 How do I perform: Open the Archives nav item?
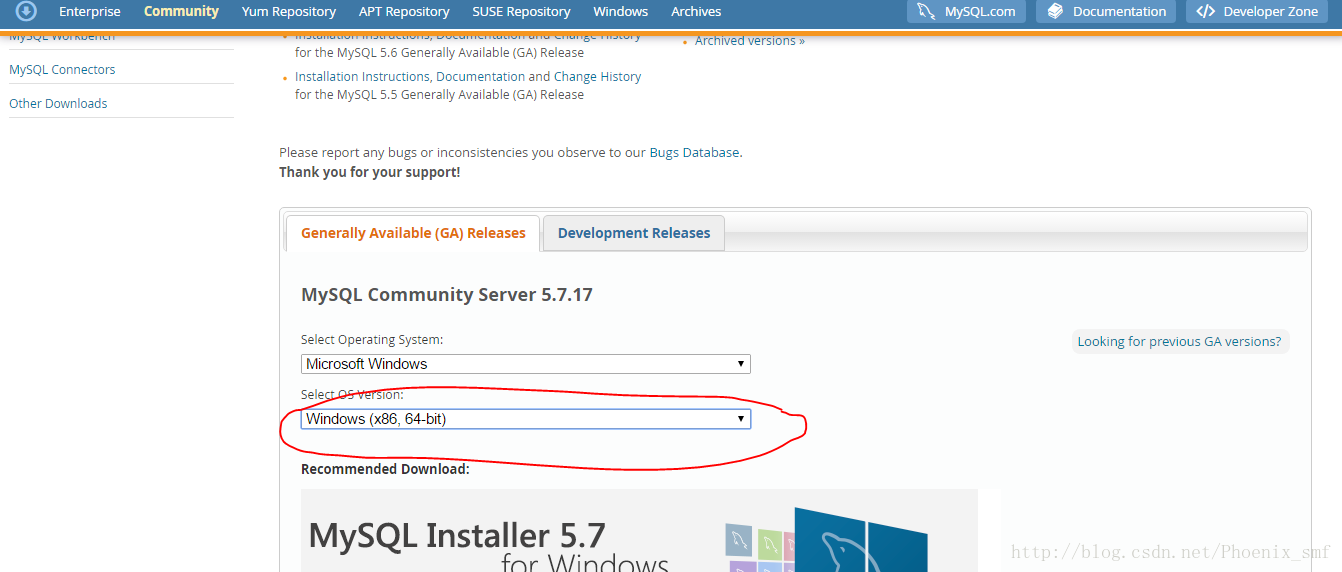point(696,12)
